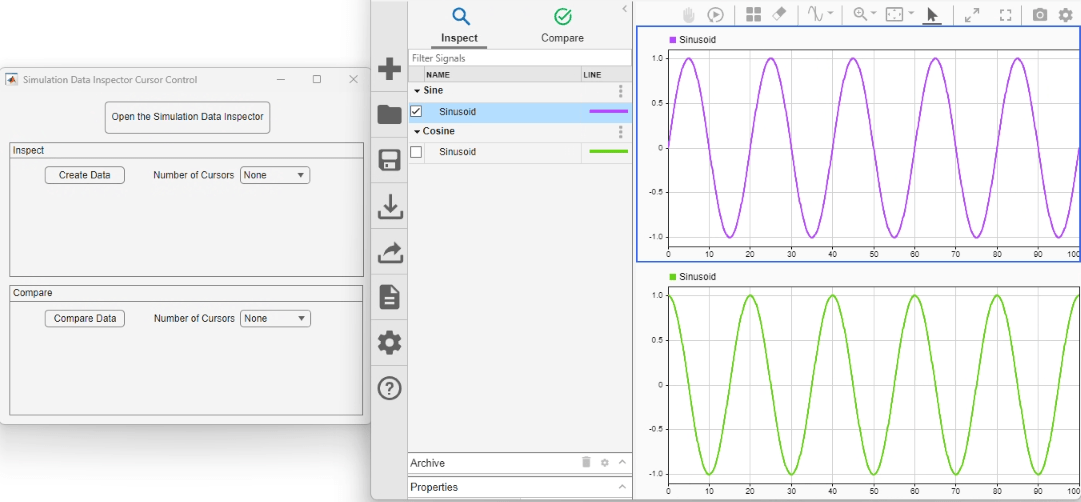Toggle the data cursor pointer tool

[932, 15]
